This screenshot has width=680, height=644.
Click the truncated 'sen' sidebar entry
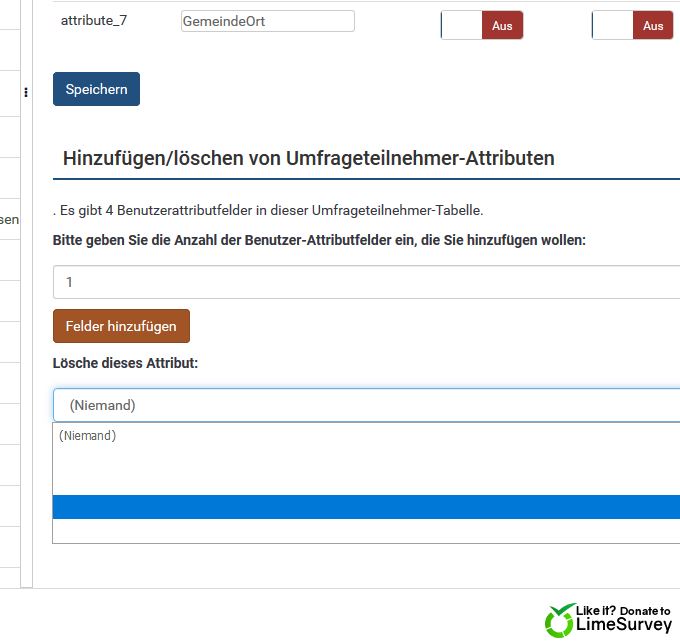[x=9, y=219]
